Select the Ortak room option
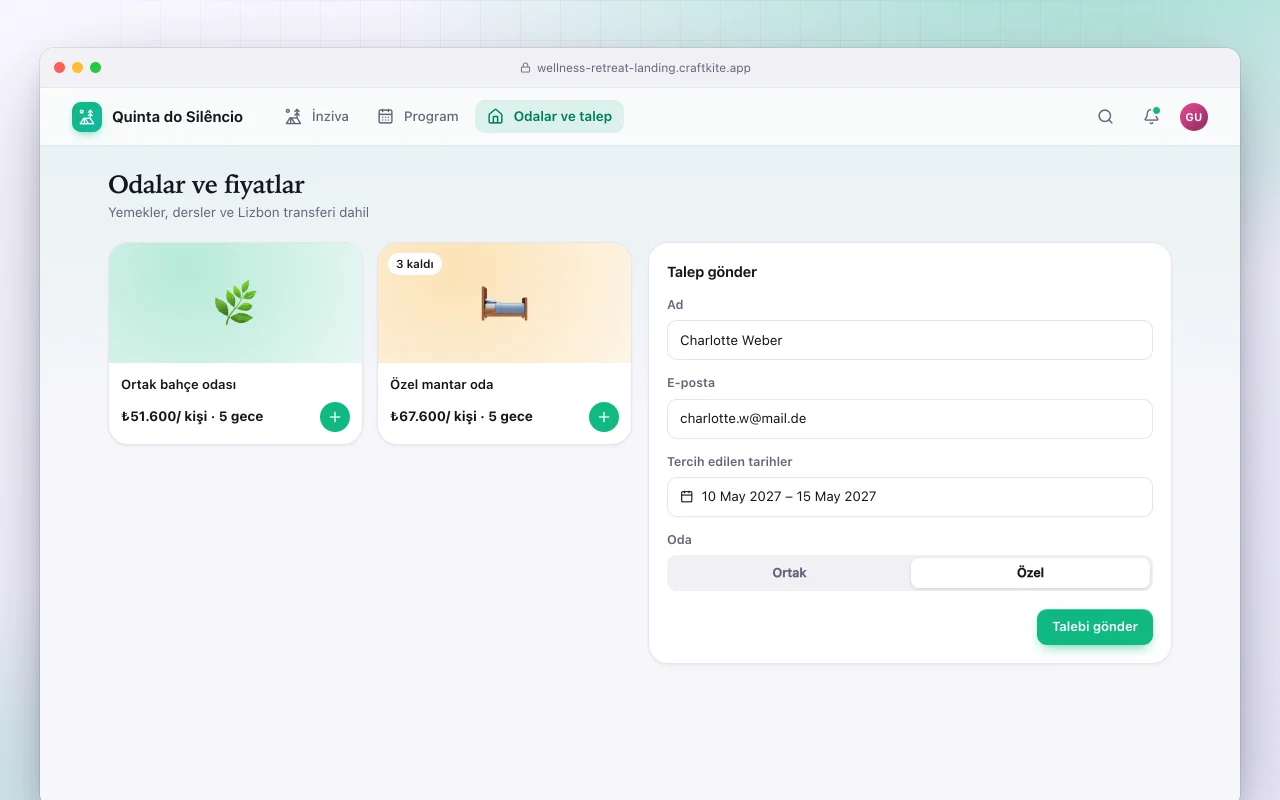1280x800 pixels. (x=789, y=573)
